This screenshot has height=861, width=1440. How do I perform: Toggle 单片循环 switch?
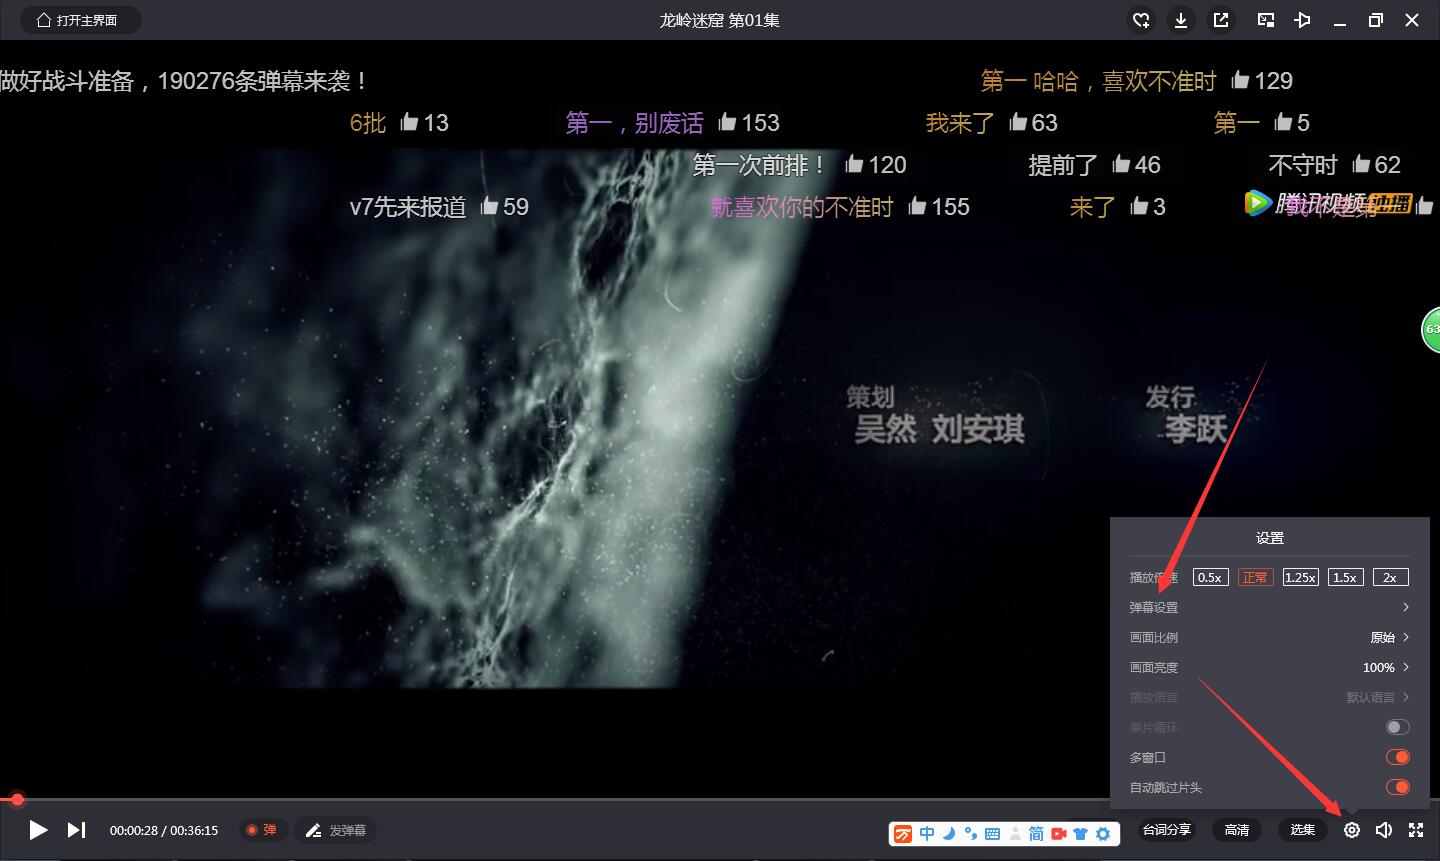click(1397, 727)
